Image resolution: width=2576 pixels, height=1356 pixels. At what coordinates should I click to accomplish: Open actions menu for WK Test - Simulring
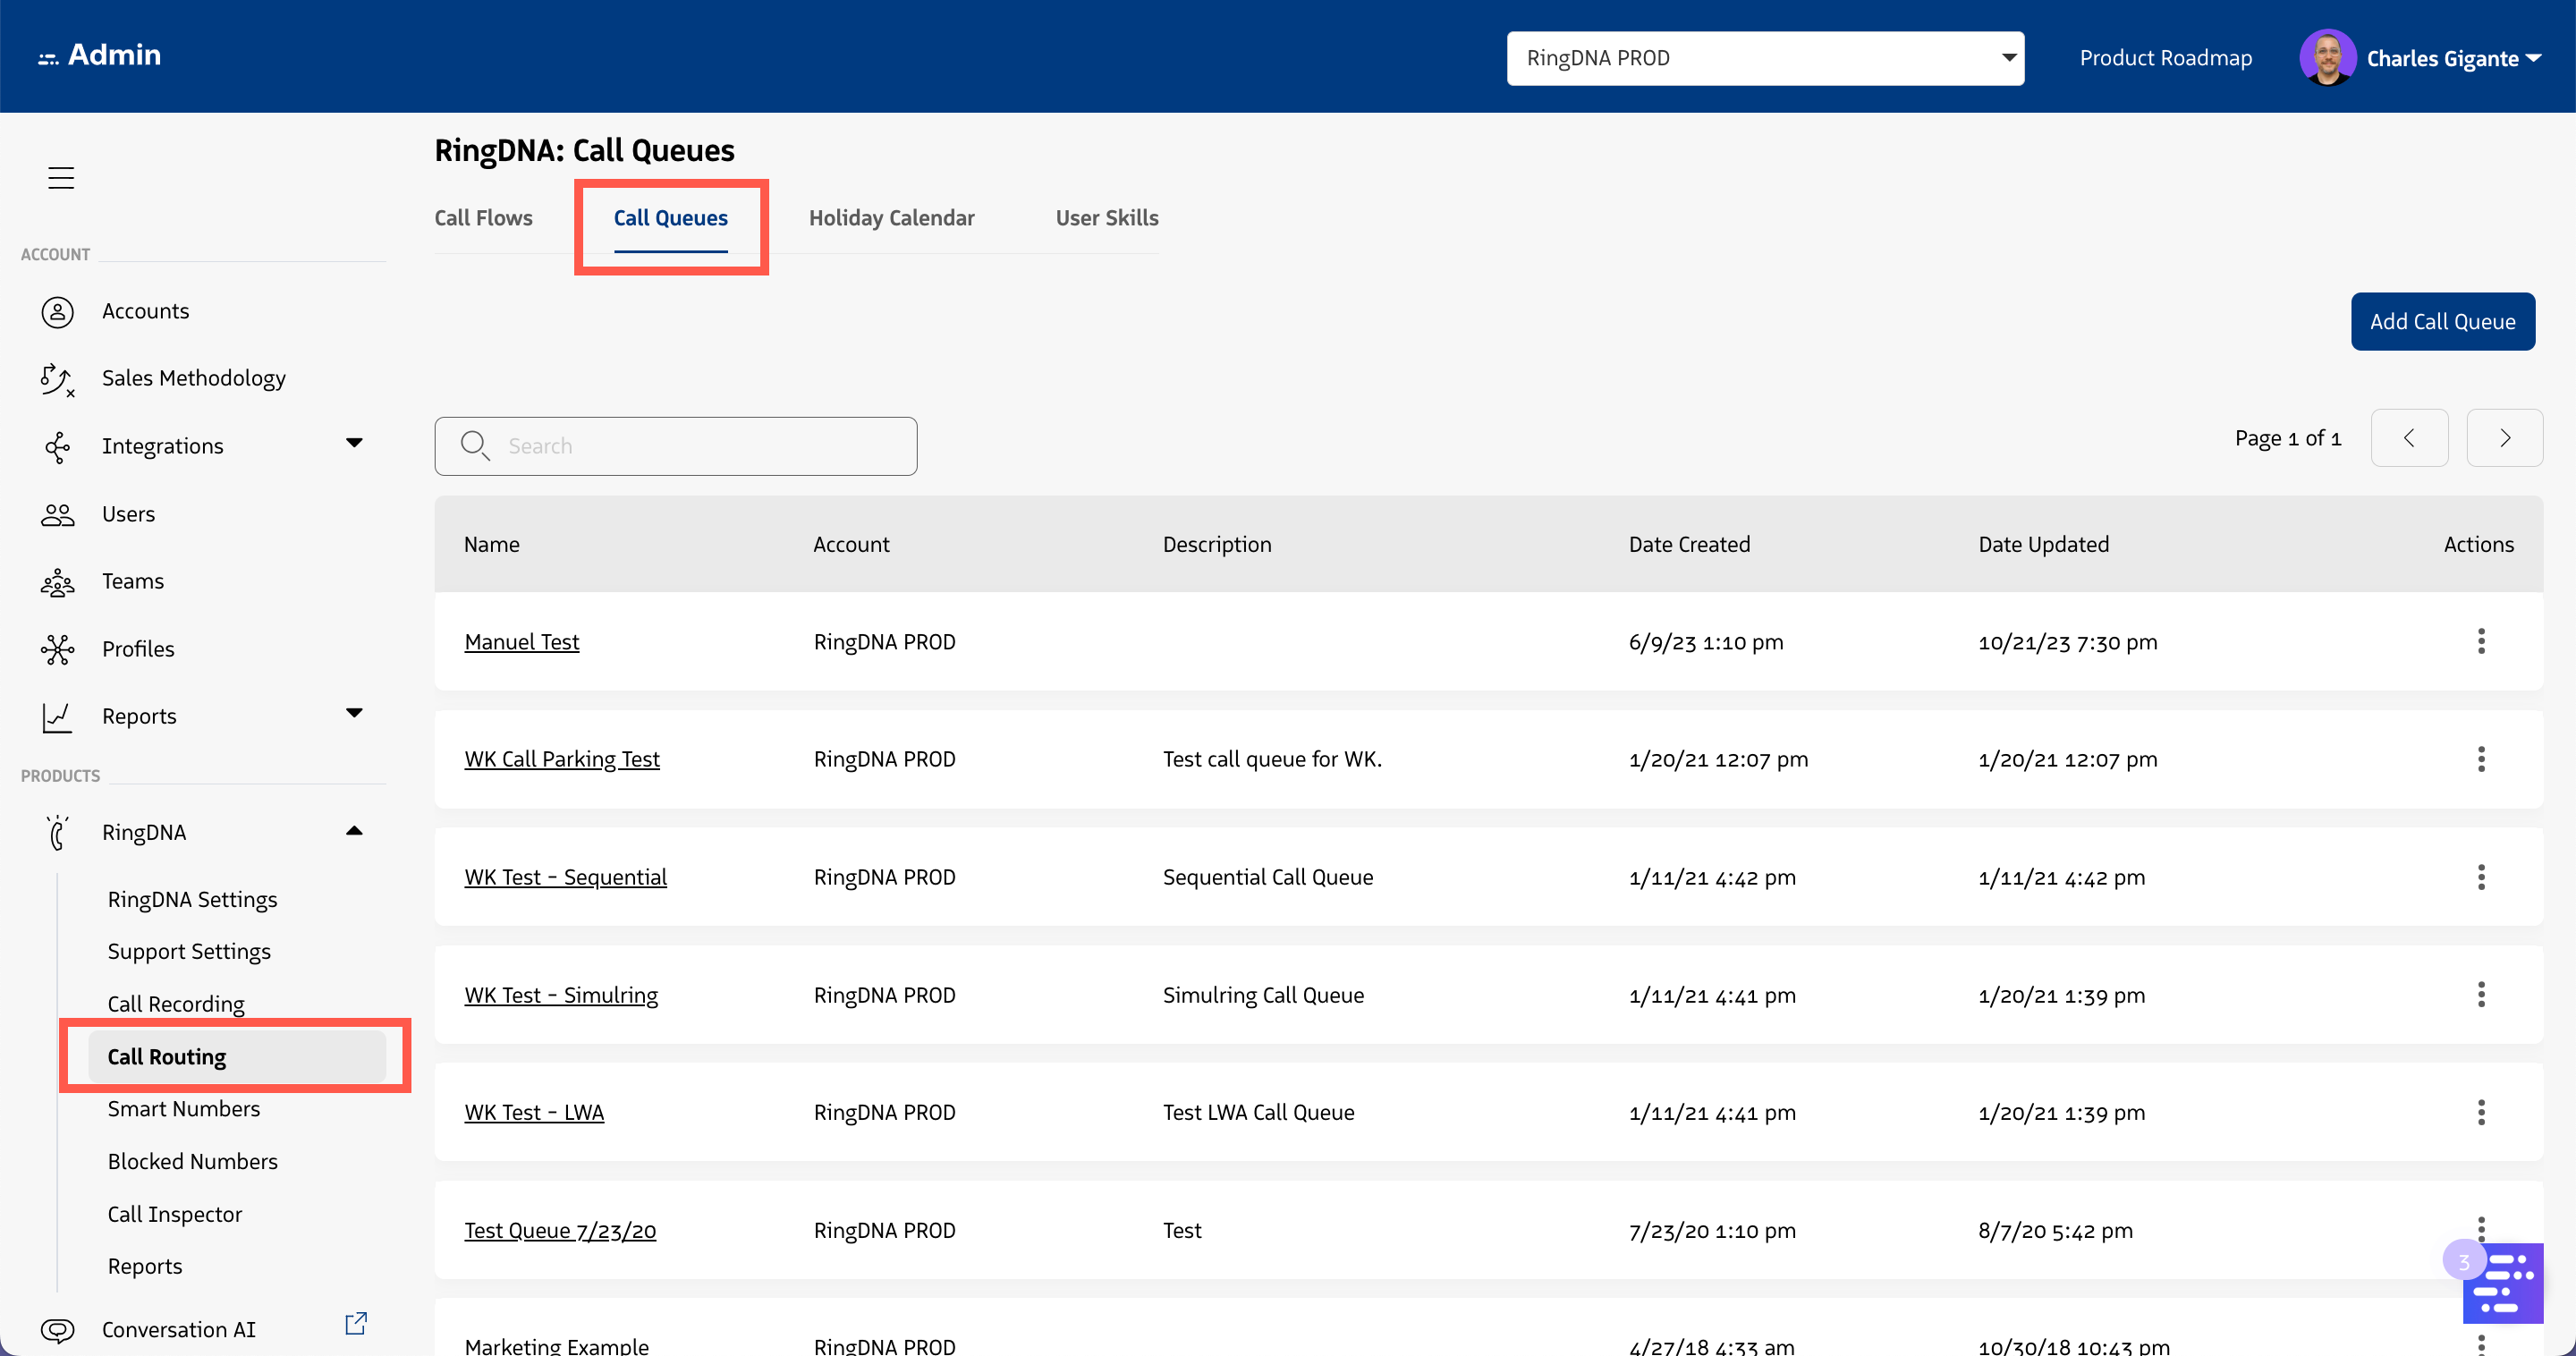pos(2480,994)
